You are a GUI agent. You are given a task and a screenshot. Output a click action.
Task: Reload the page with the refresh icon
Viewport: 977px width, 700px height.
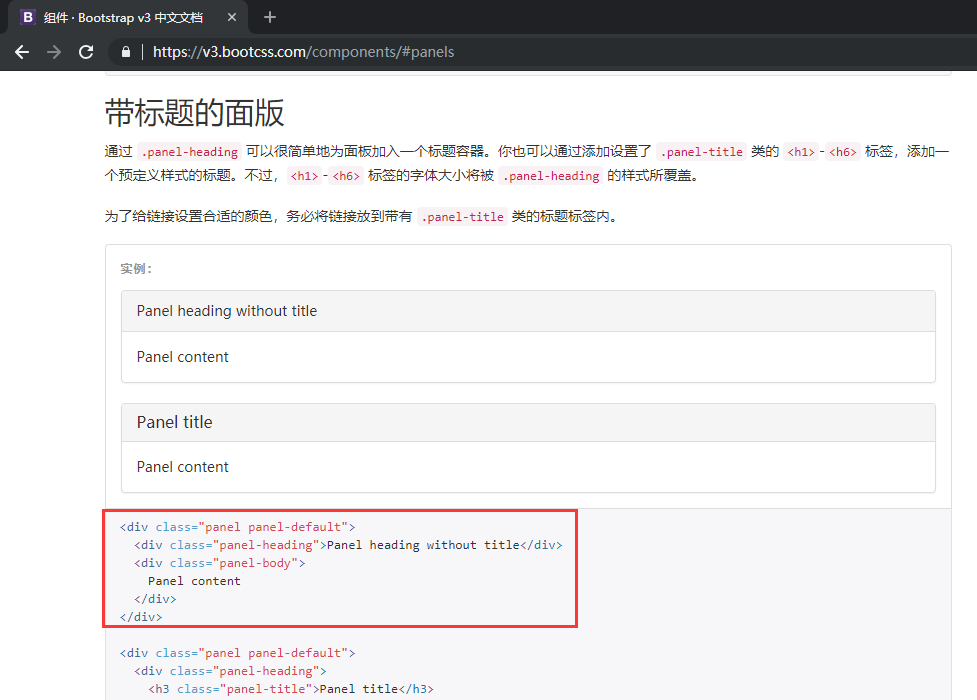[86, 52]
